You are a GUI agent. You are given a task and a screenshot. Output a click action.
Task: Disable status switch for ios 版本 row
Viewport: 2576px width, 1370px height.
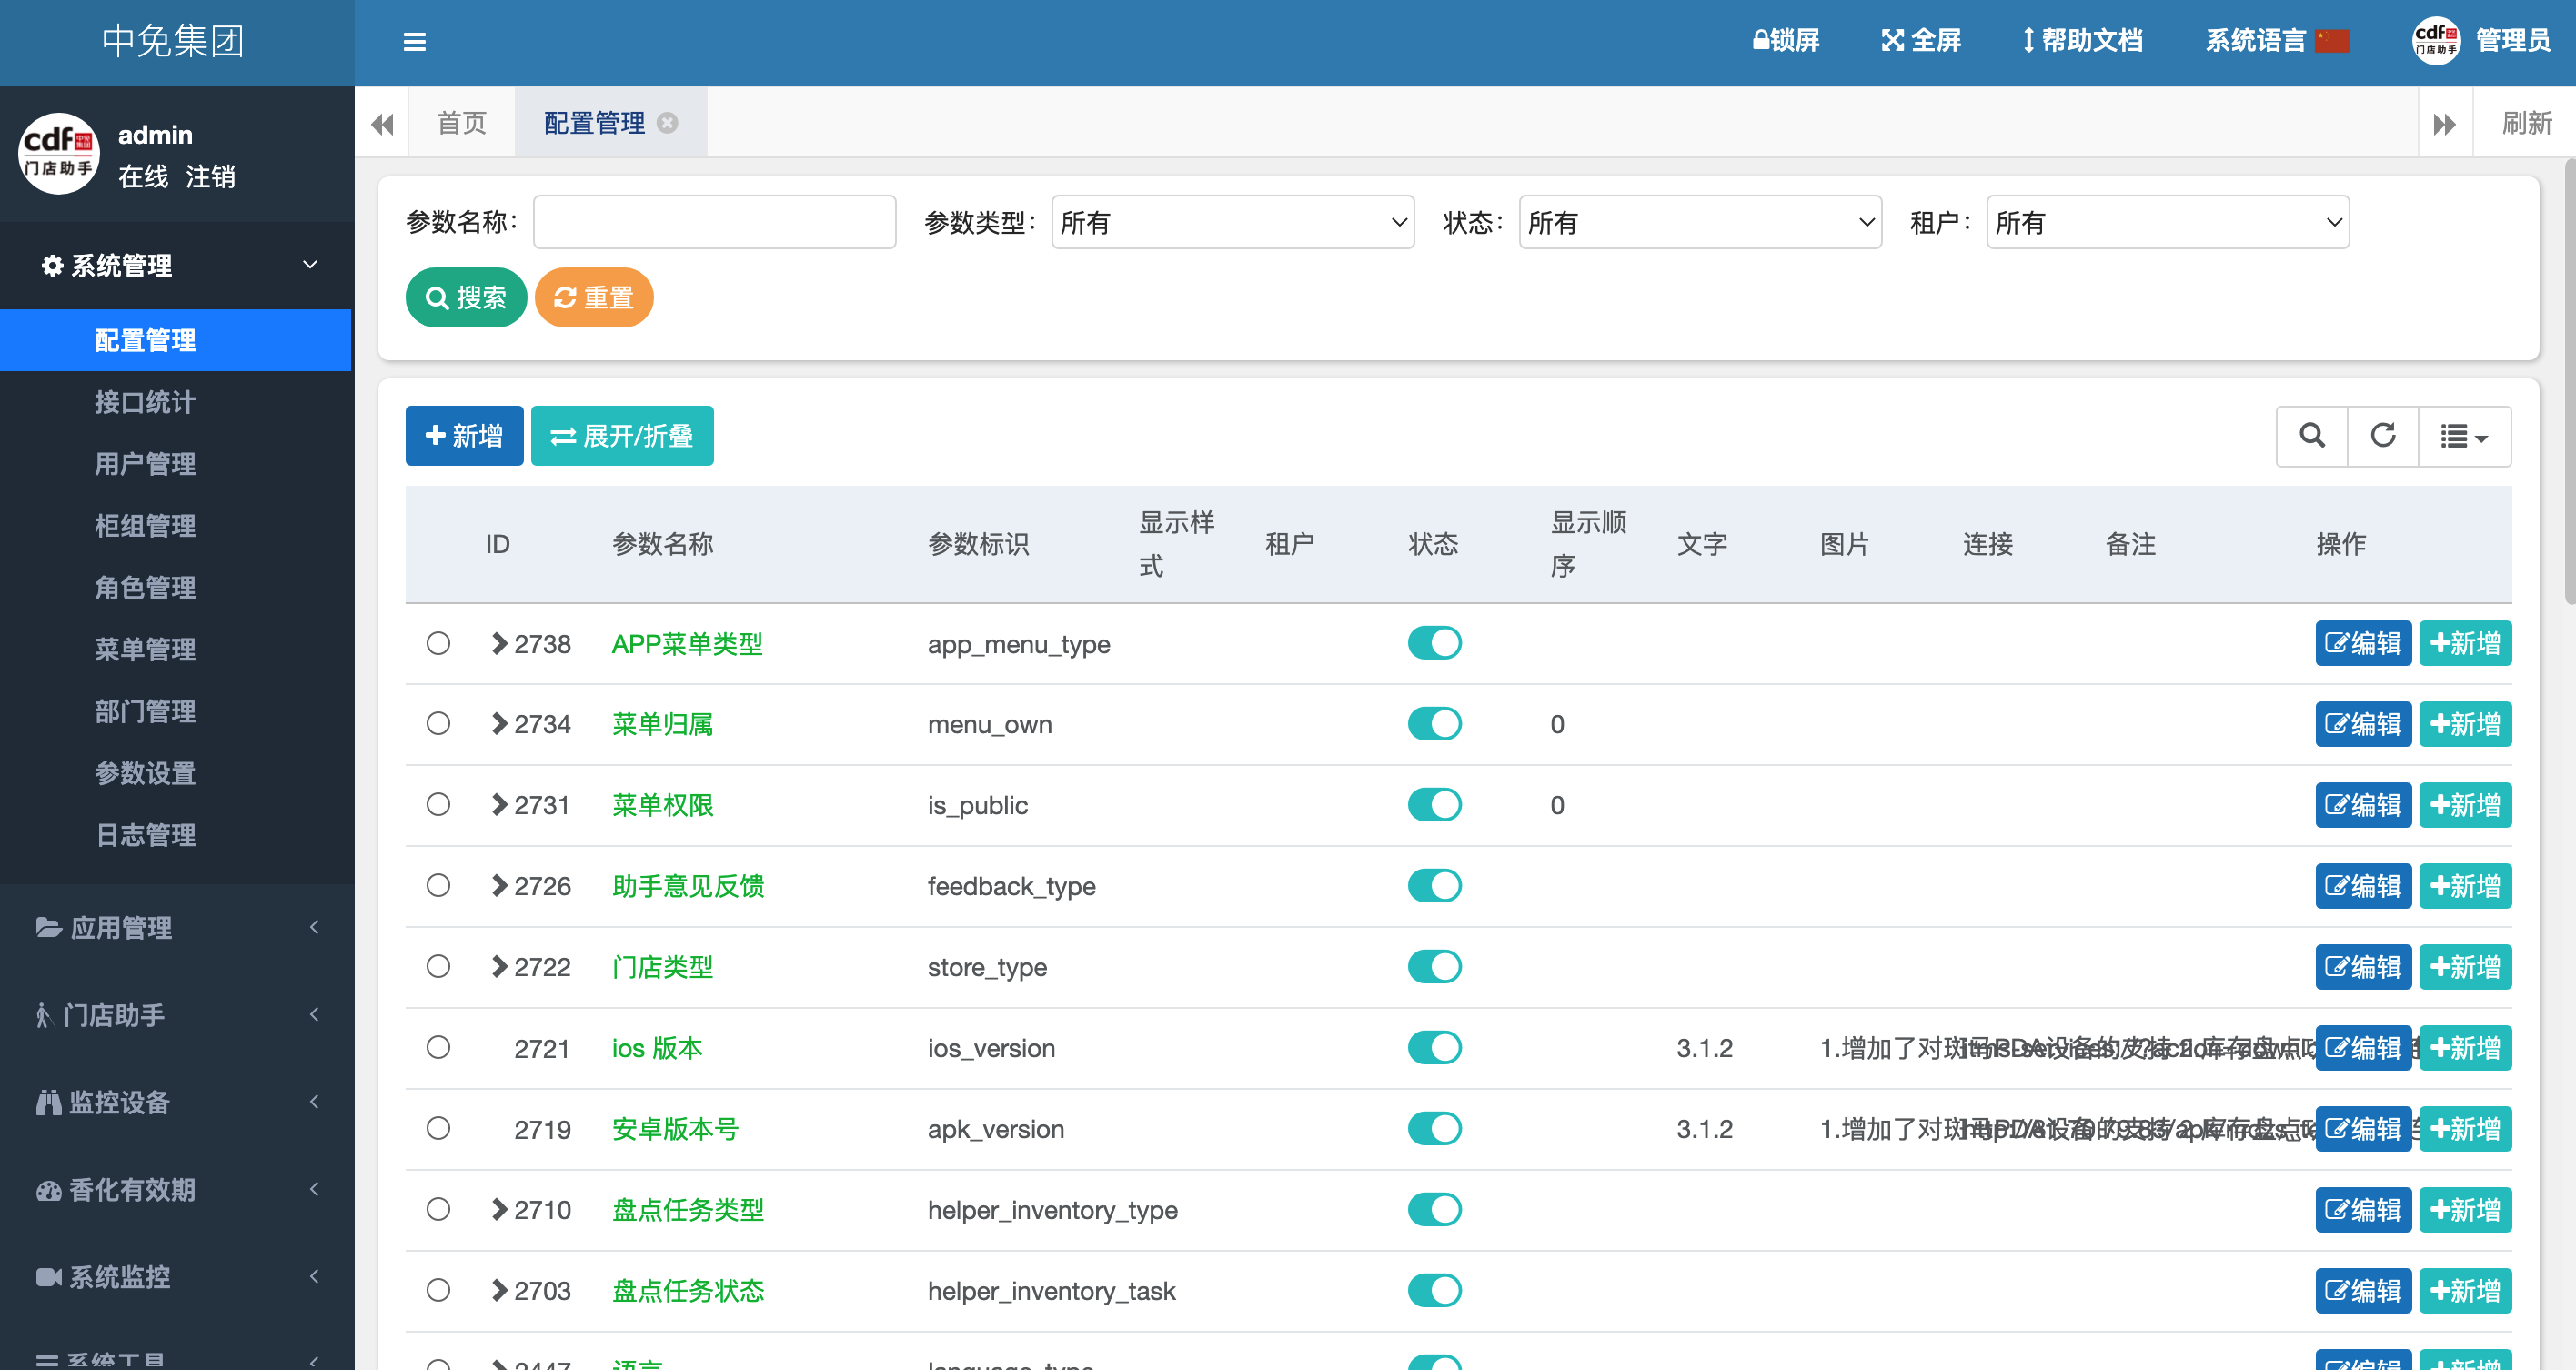tap(1433, 1048)
